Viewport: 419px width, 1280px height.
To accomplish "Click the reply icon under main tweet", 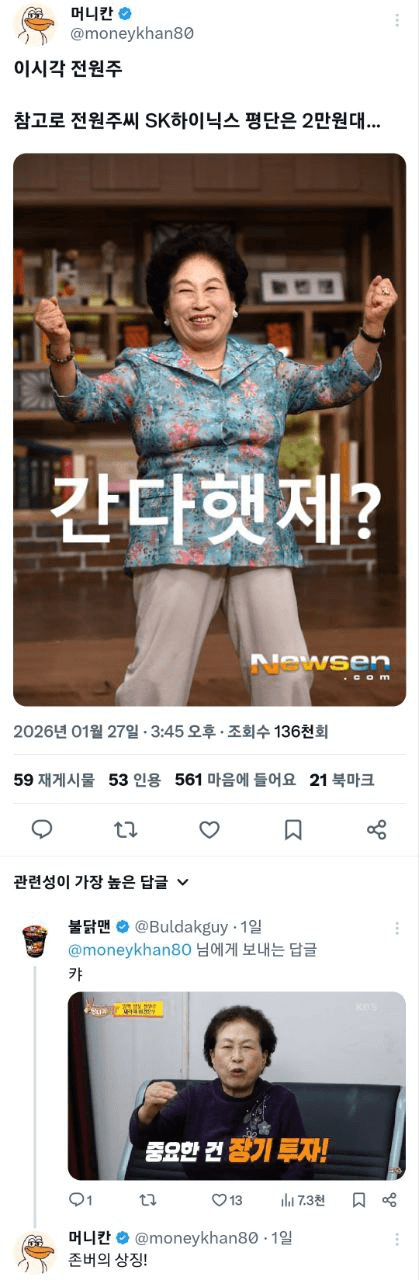I will 42,829.
